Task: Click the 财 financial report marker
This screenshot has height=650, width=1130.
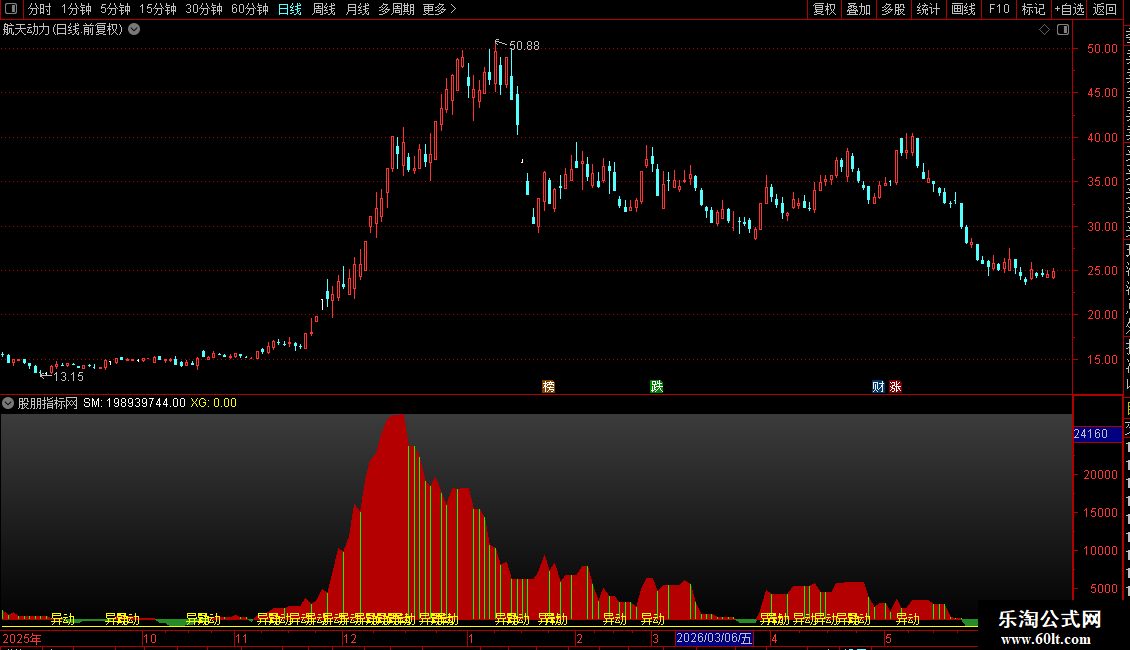Action: tap(878, 387)
